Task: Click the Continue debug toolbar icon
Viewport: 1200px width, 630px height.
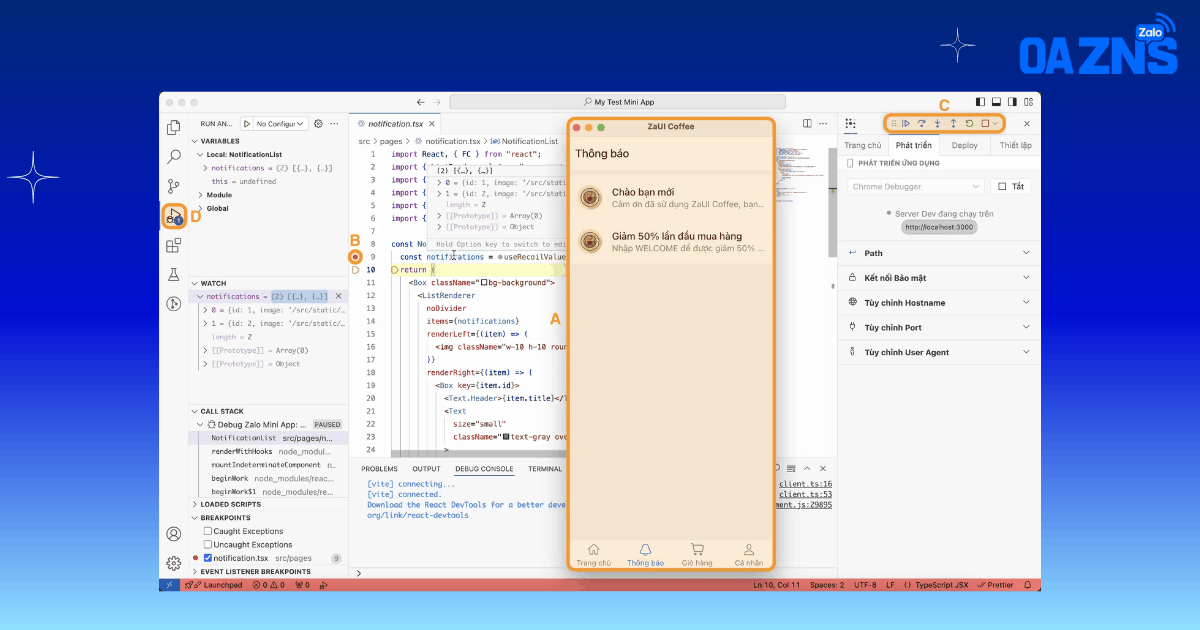Action: (x=905, y=124)
